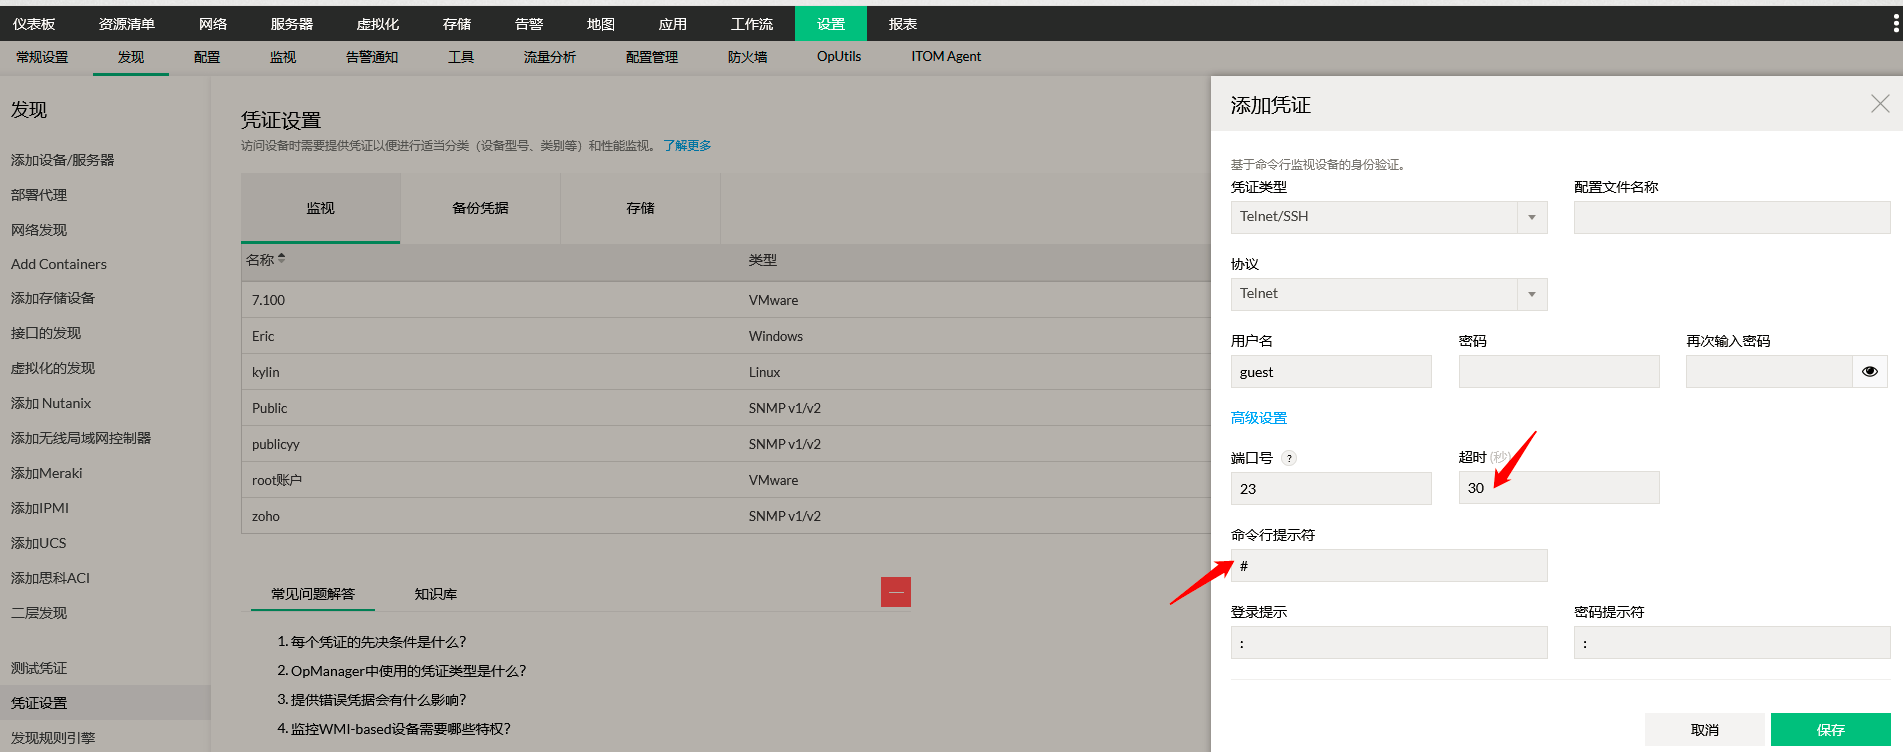Open the 设置 top menu
The width and height of the screenshot is (1903, 752).
coord(831,24)
